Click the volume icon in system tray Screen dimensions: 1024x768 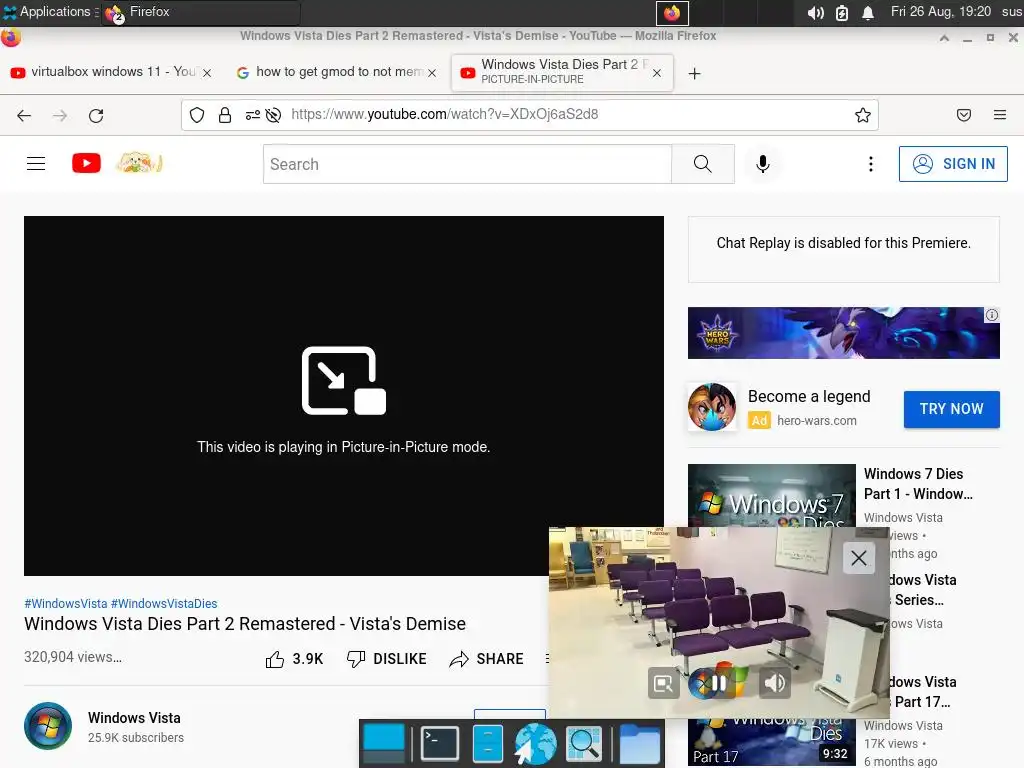[x=815, y=12]
